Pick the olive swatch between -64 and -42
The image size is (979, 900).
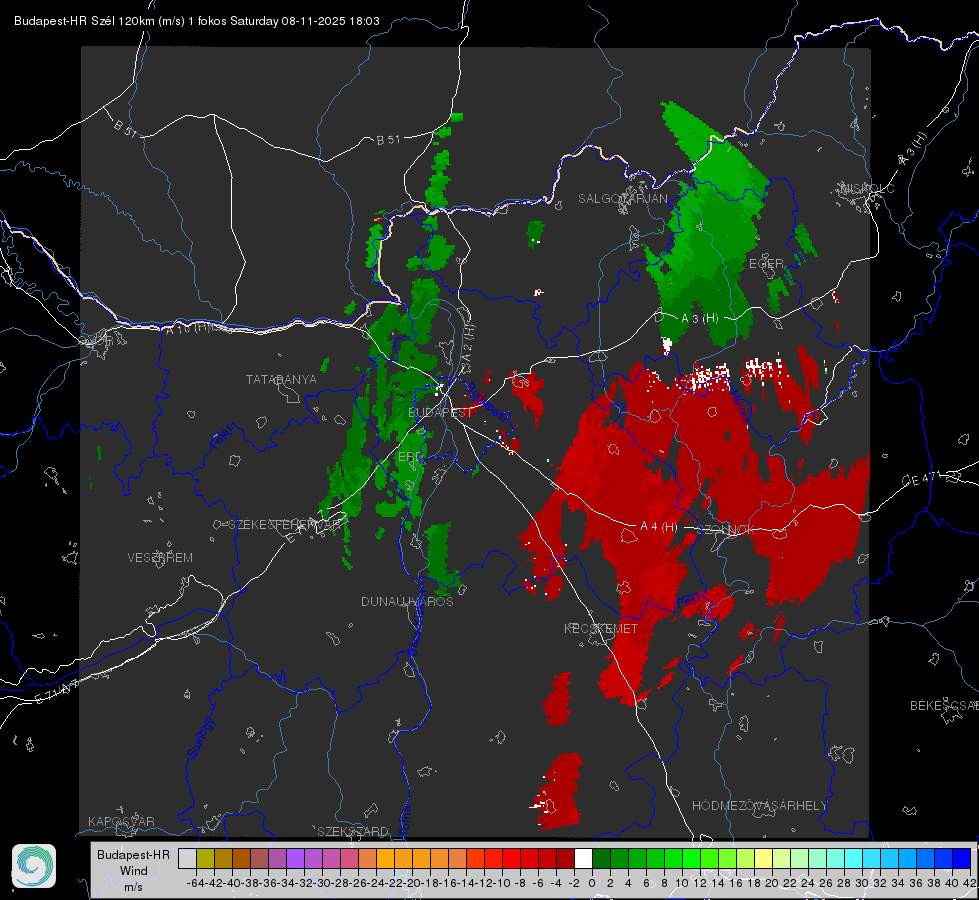pyautogui.click(x=205, y=858)
